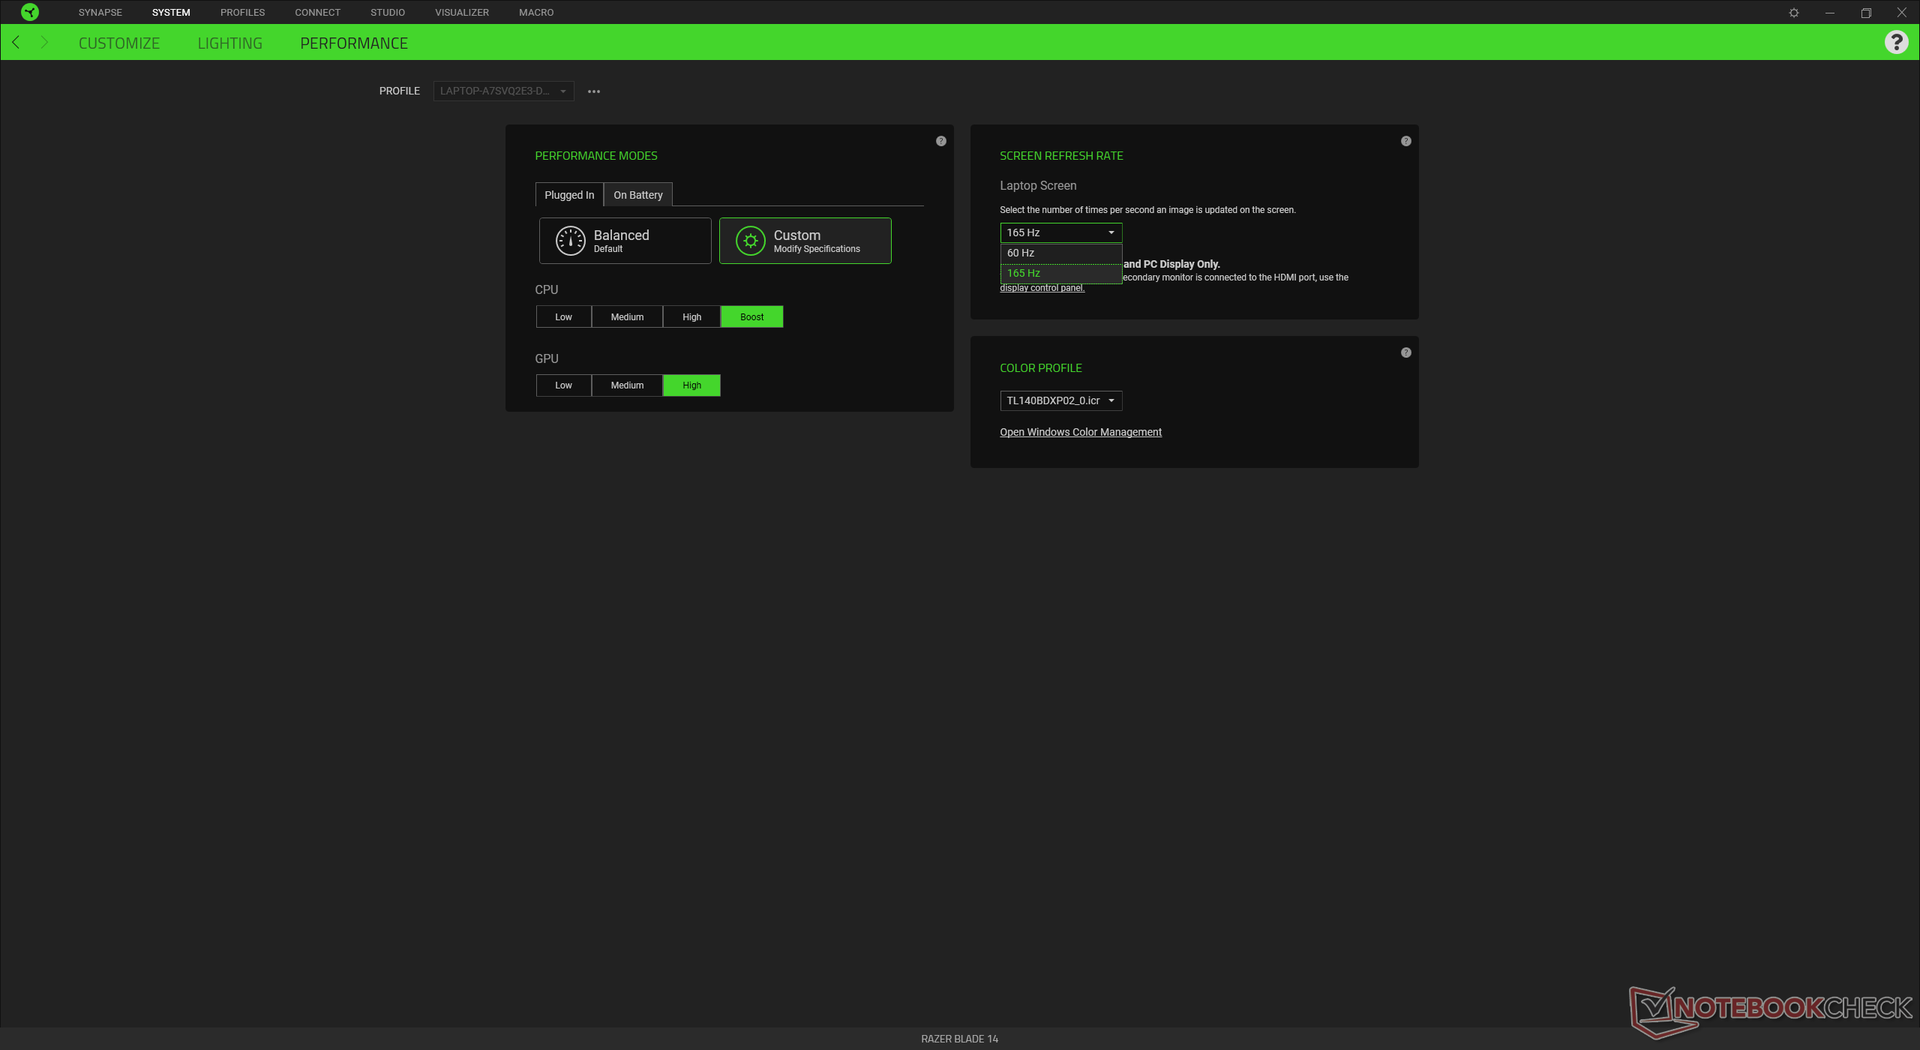Switch to the Lighting tab
Image resolution: width=1920 pixels, height=1050 pixels.
coord(230,43)
